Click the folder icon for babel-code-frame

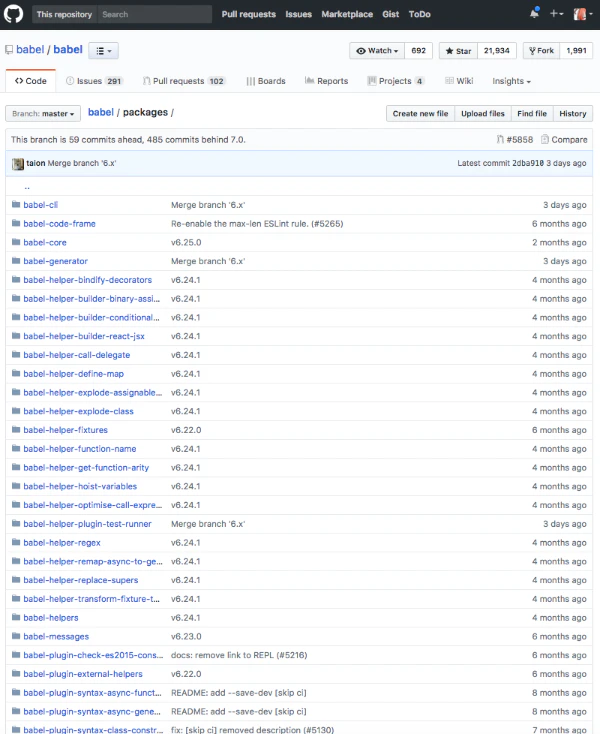(16, 223)
